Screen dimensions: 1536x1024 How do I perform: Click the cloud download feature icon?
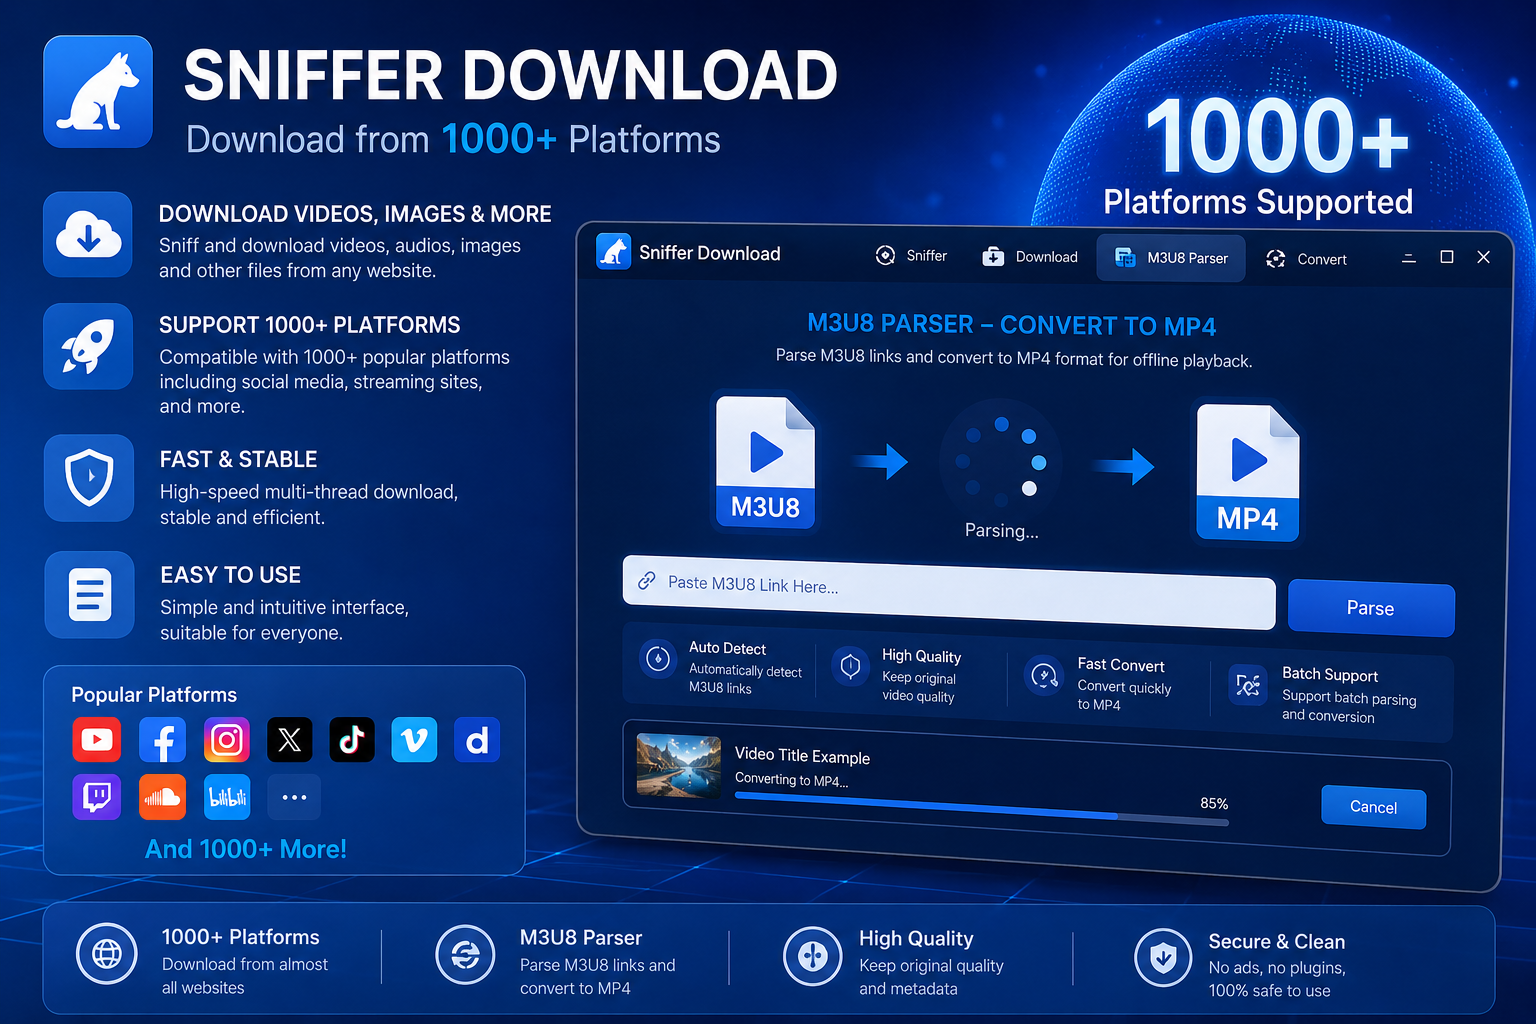tap(88, 235)
